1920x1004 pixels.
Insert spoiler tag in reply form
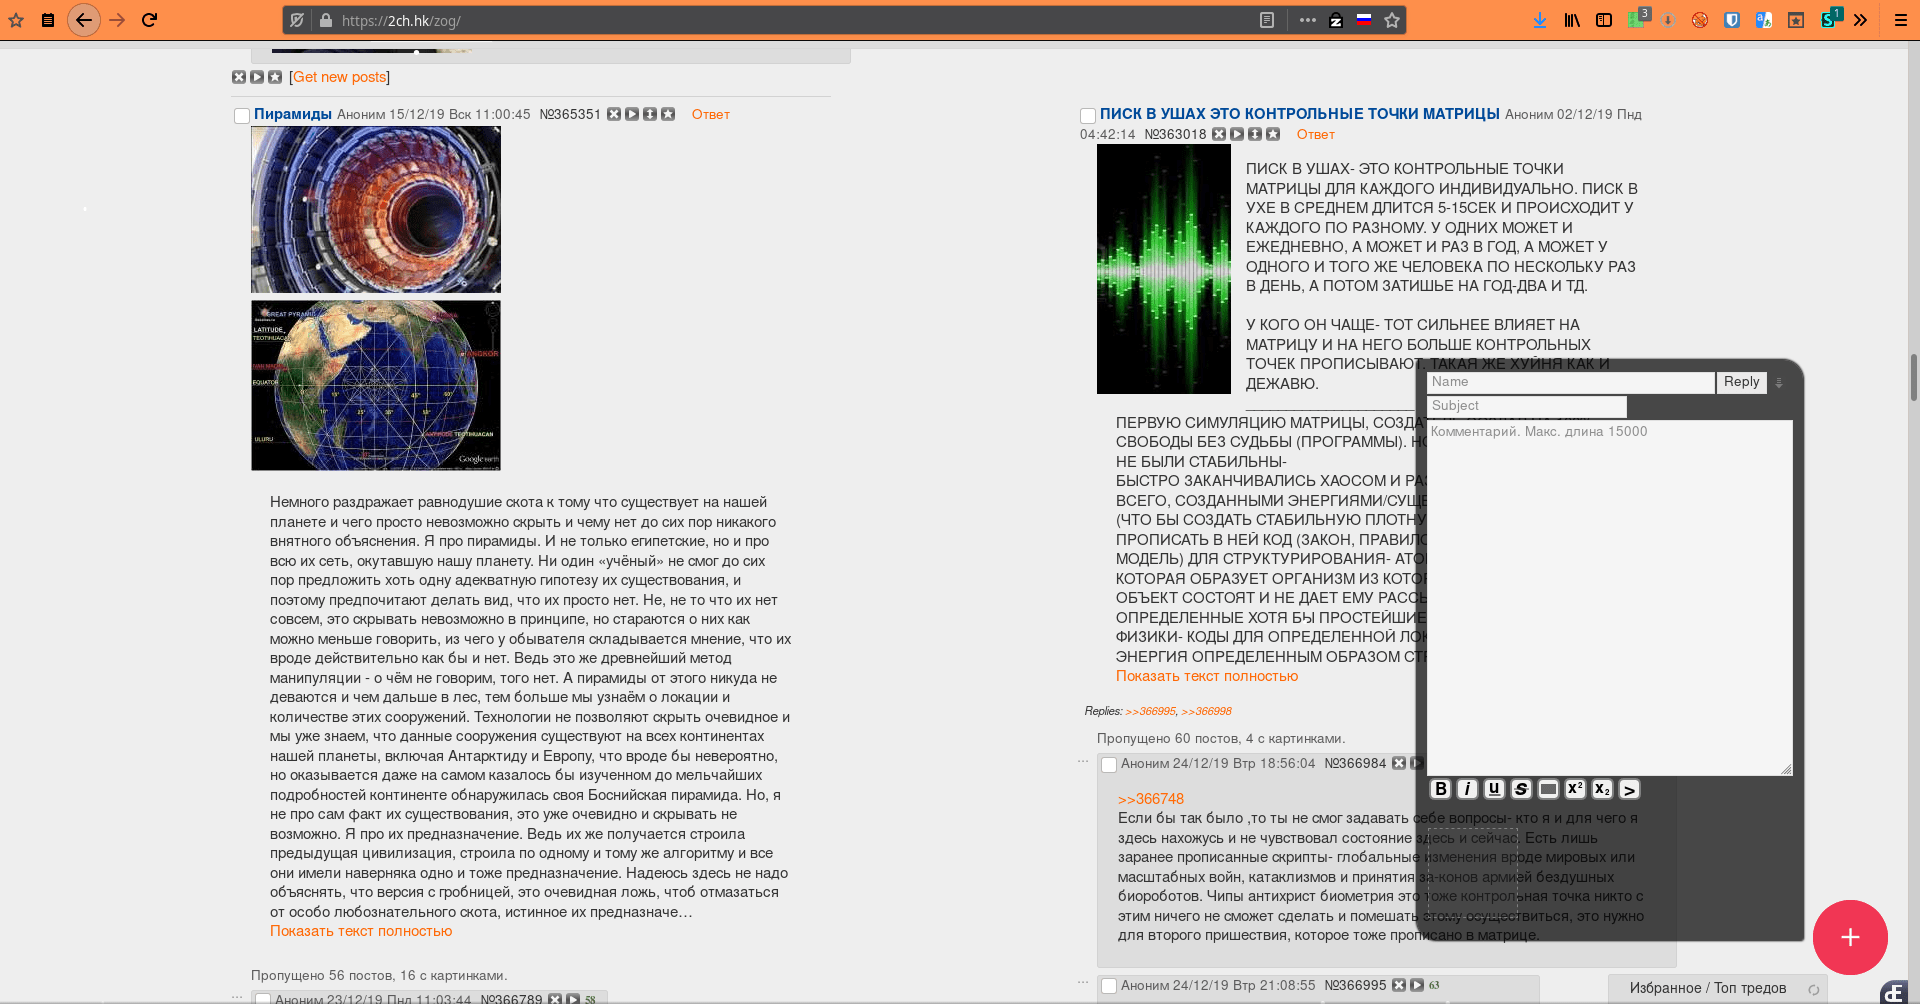1549,789
